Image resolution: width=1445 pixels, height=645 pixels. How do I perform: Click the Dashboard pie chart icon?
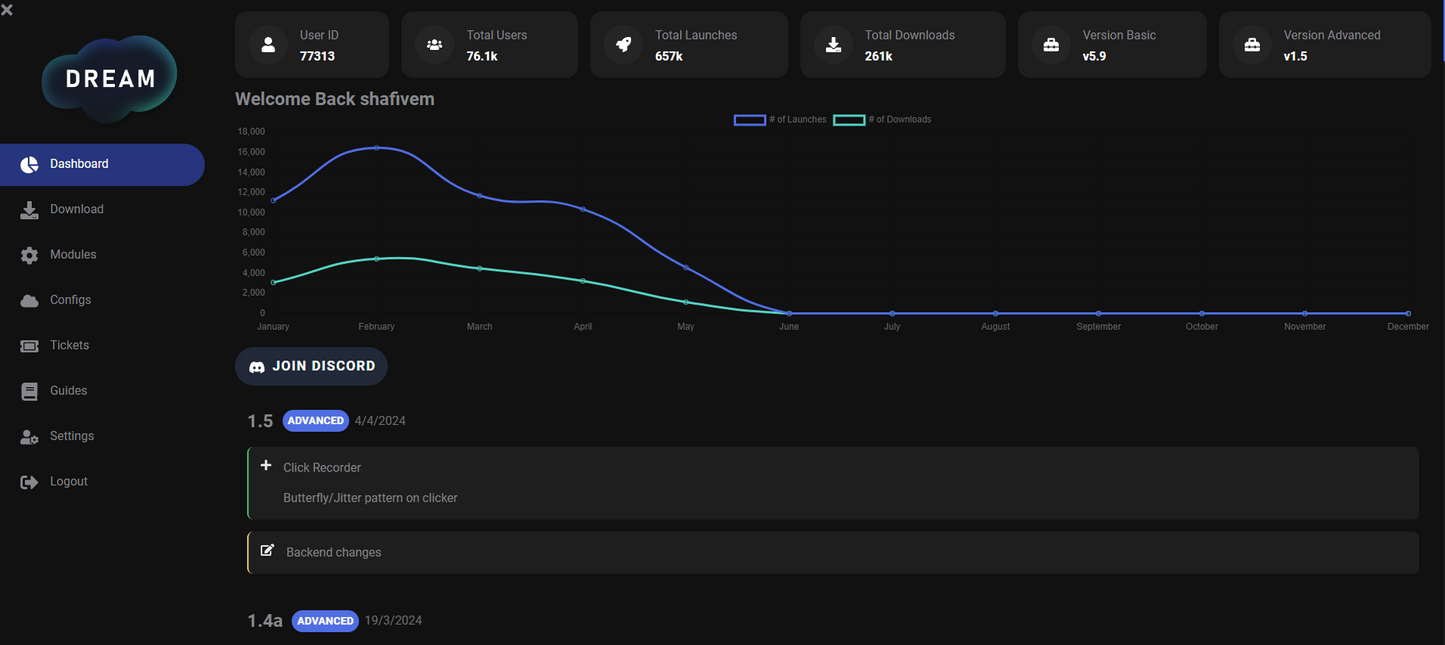30,165
